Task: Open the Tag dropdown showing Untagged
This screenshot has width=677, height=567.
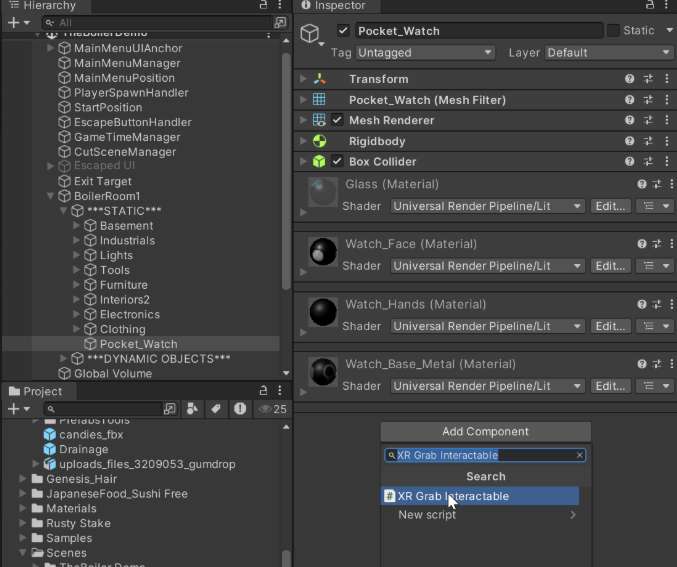Action: pos(425,53)
